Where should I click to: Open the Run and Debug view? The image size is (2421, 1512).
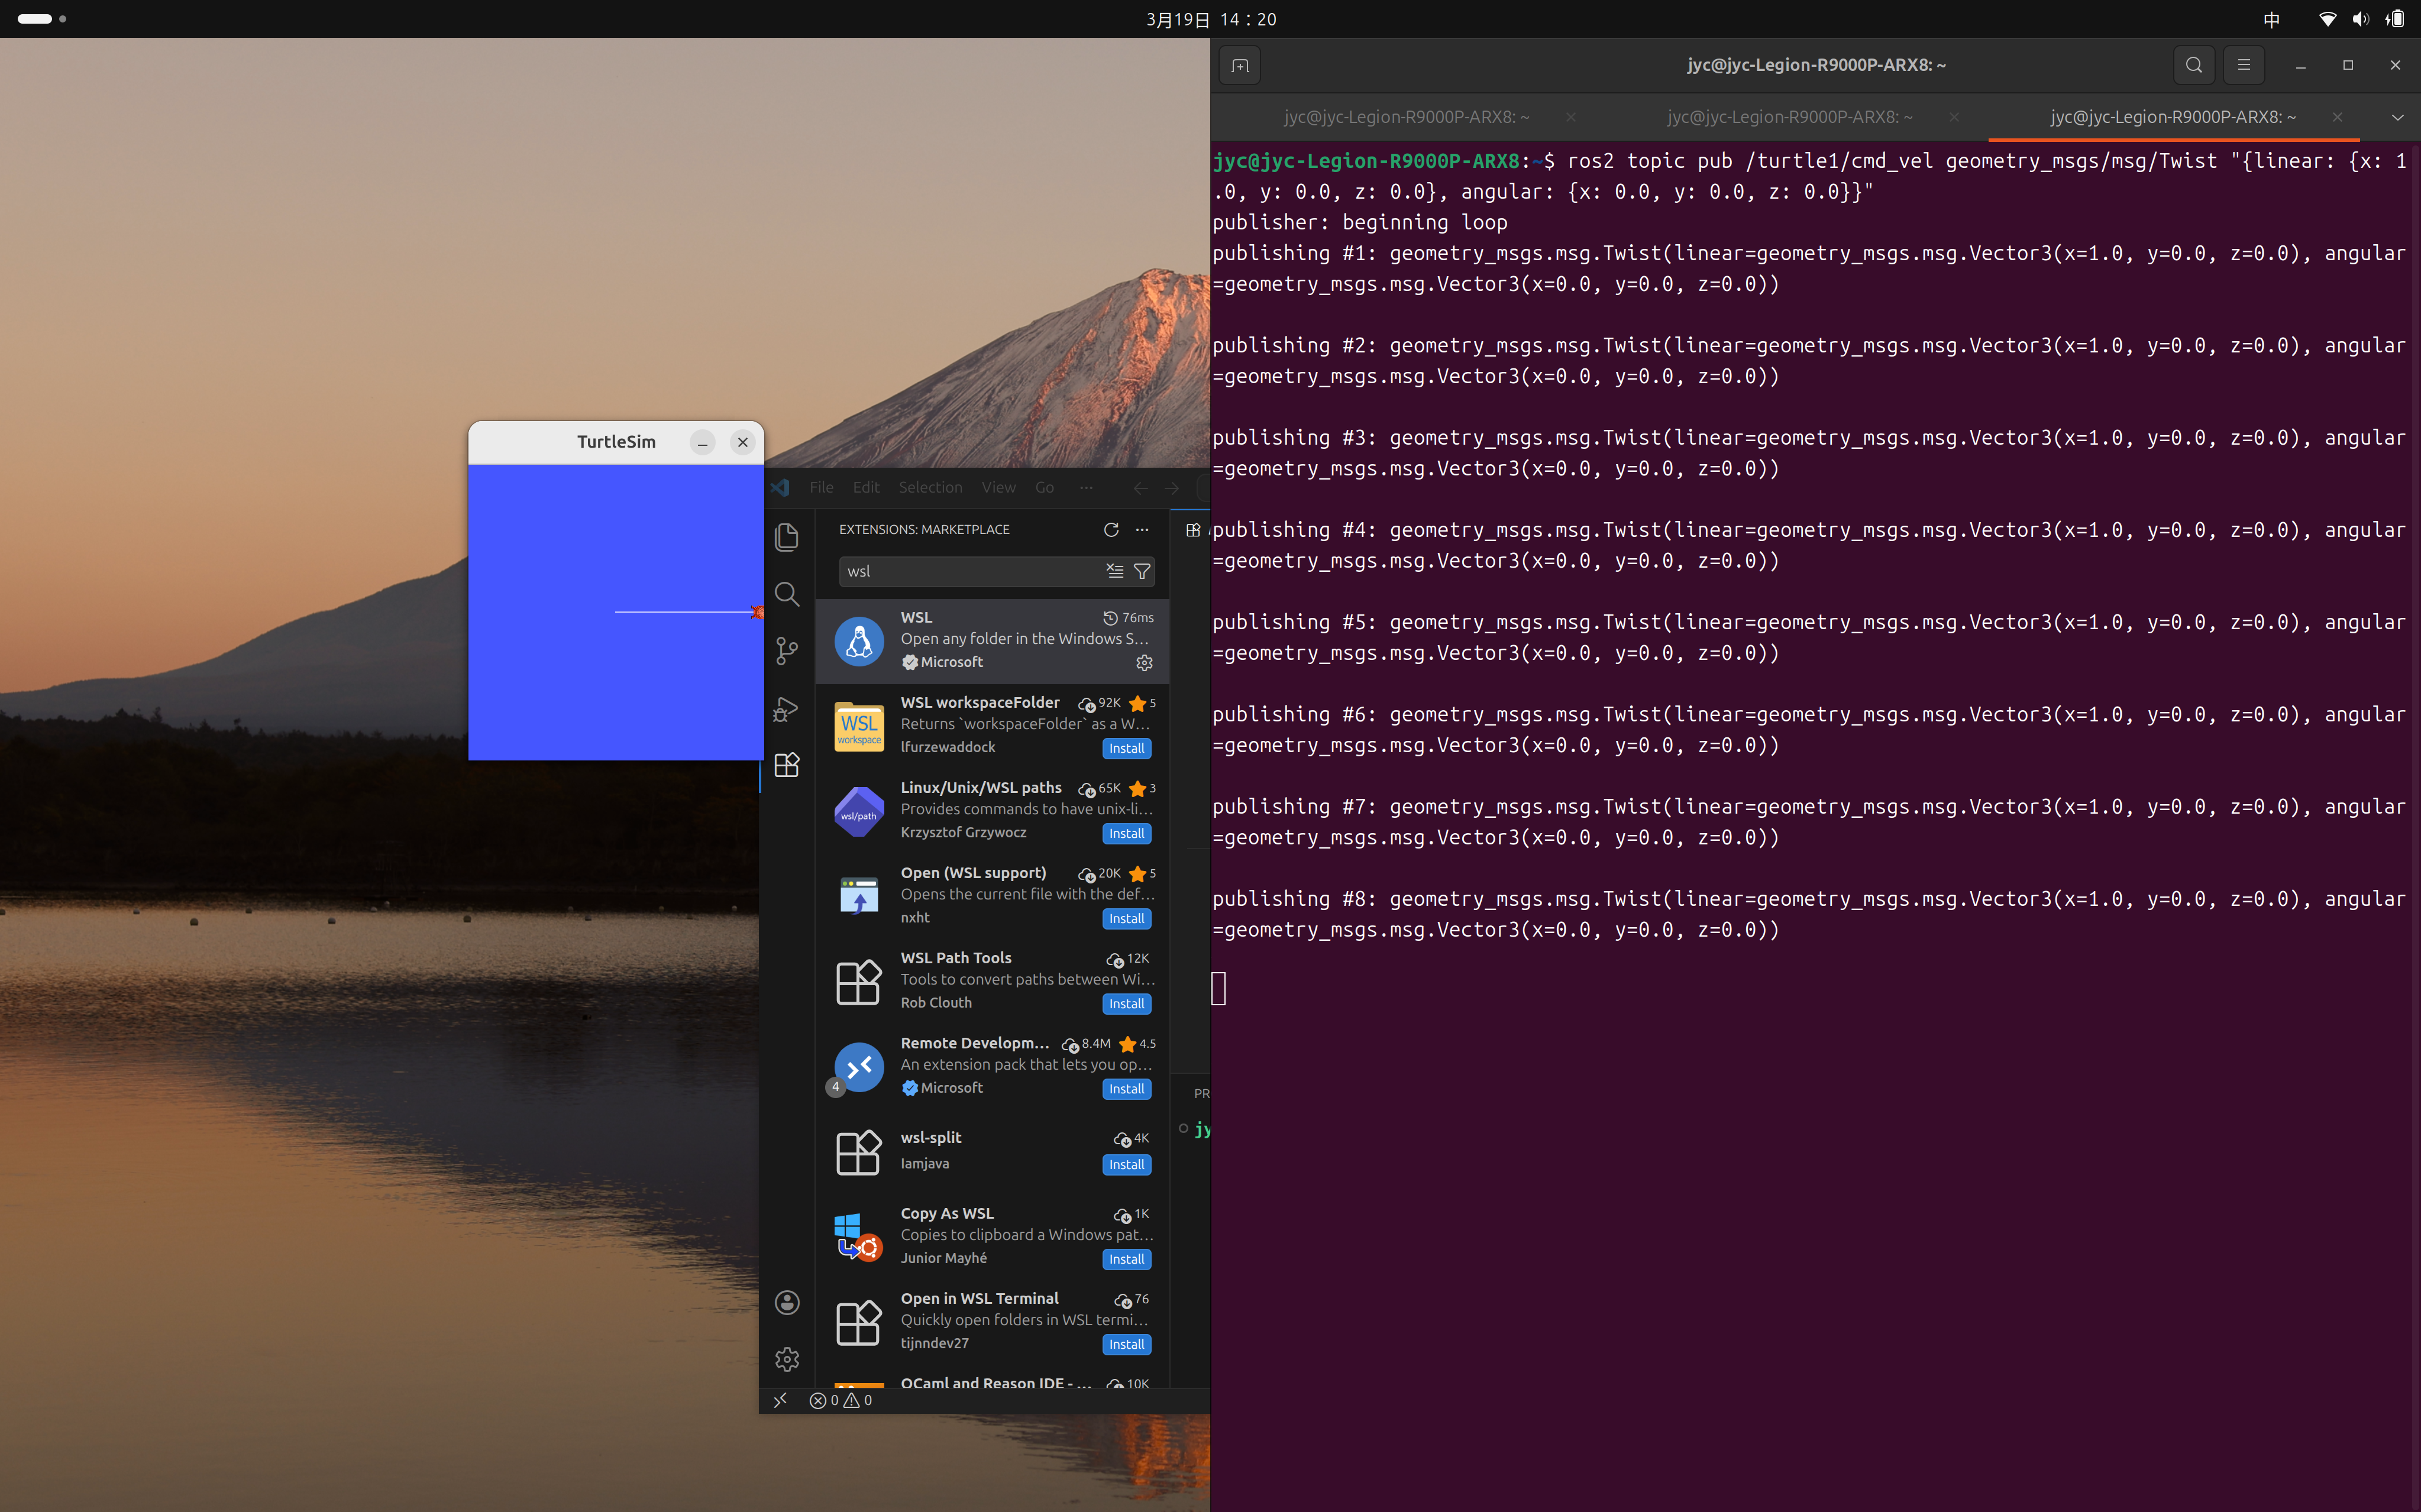pyautogui.click(x=787, y=709)
